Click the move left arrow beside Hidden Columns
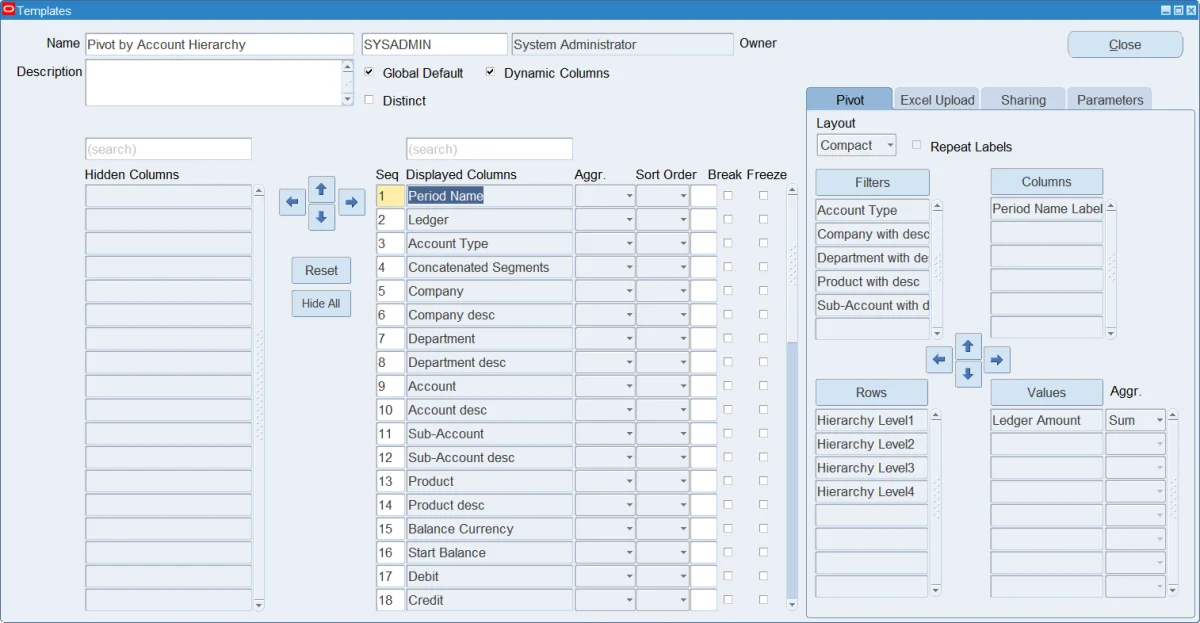 [x=292, y=202]
